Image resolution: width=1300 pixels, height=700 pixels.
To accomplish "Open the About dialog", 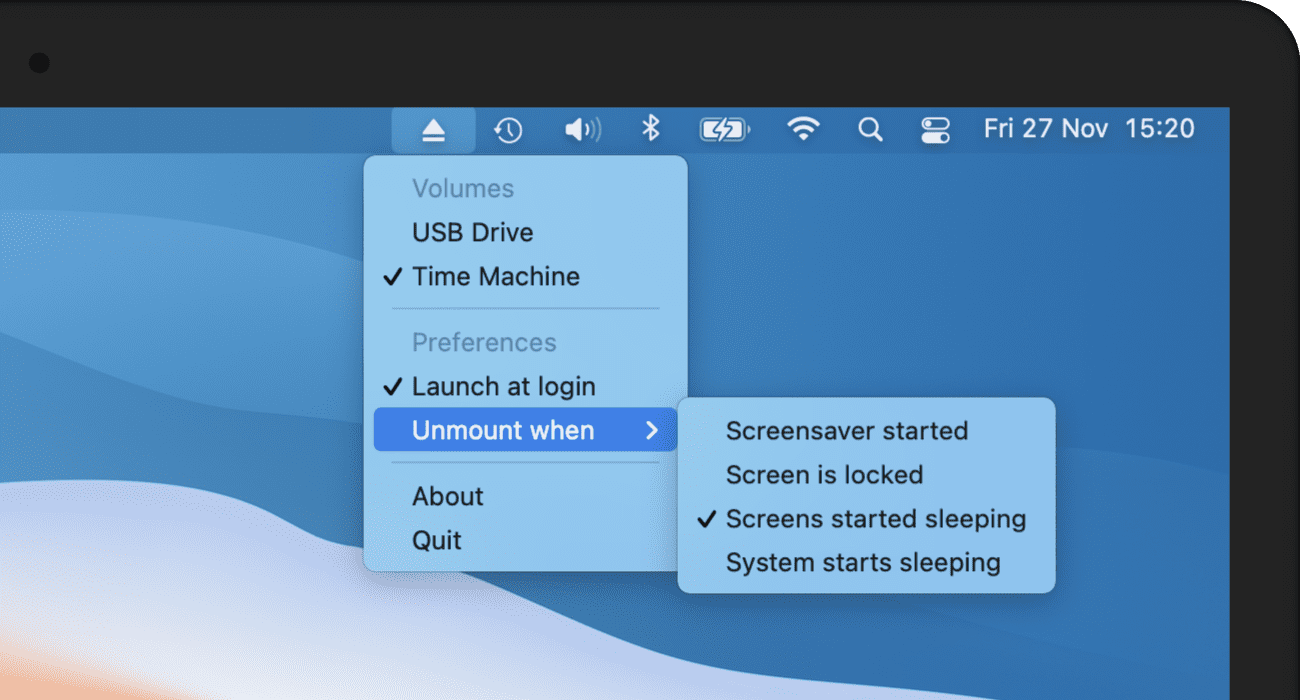I will coord(447,496).
